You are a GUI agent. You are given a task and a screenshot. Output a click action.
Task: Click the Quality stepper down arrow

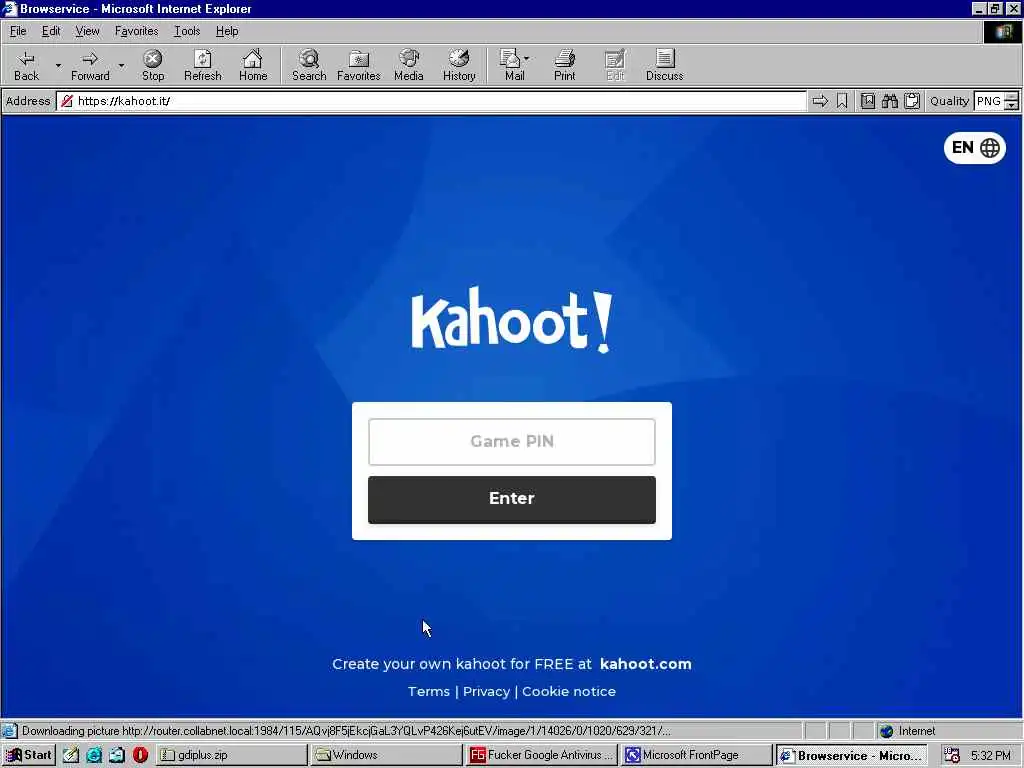point(1012,106)
